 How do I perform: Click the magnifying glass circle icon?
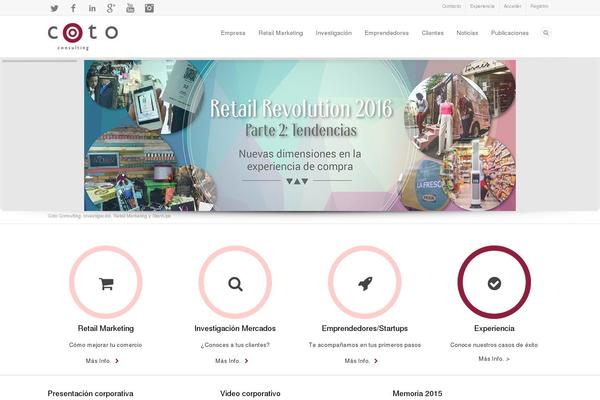(235, 282)
